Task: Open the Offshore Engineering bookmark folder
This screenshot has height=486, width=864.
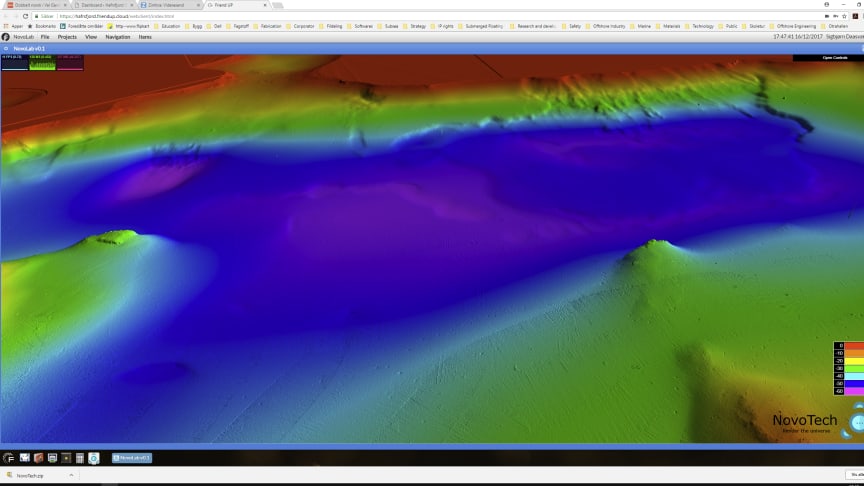Action: tap(792, 26)
